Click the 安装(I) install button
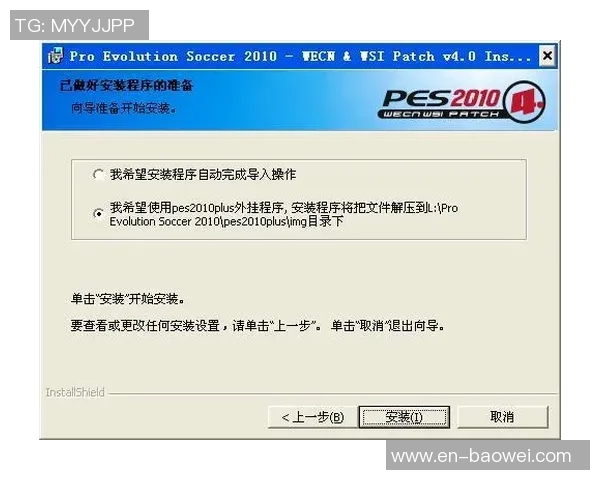 [404, 417]
